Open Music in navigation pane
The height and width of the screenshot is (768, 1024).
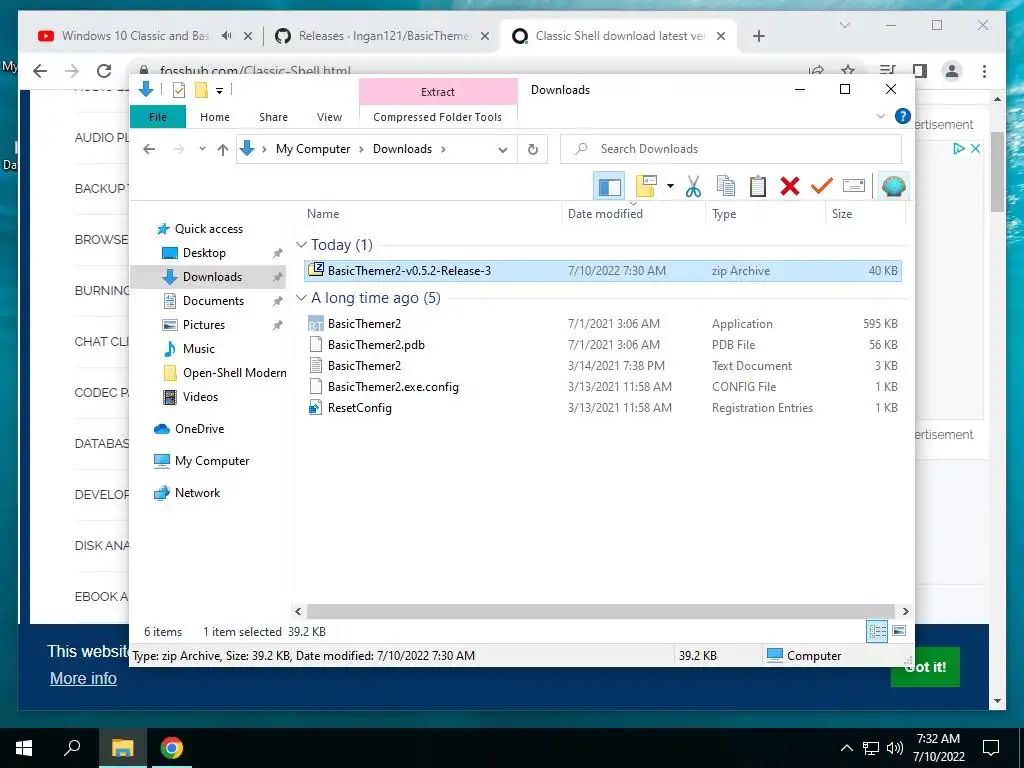click(199, 349)
